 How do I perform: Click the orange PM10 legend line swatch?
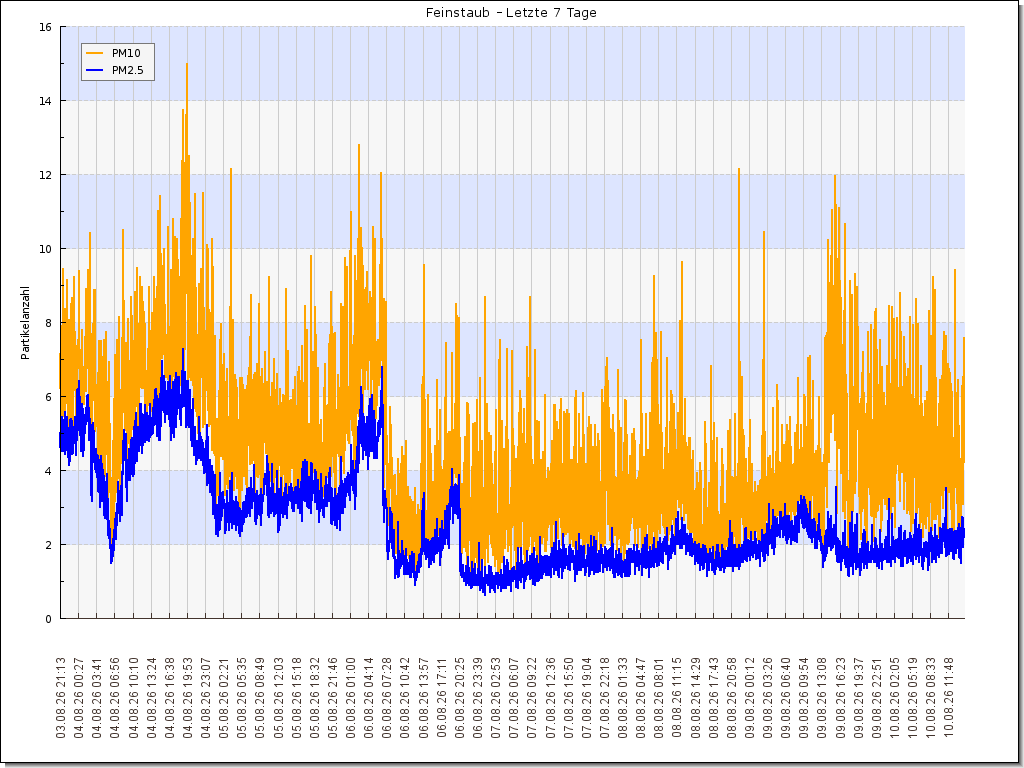click(95, 54)
